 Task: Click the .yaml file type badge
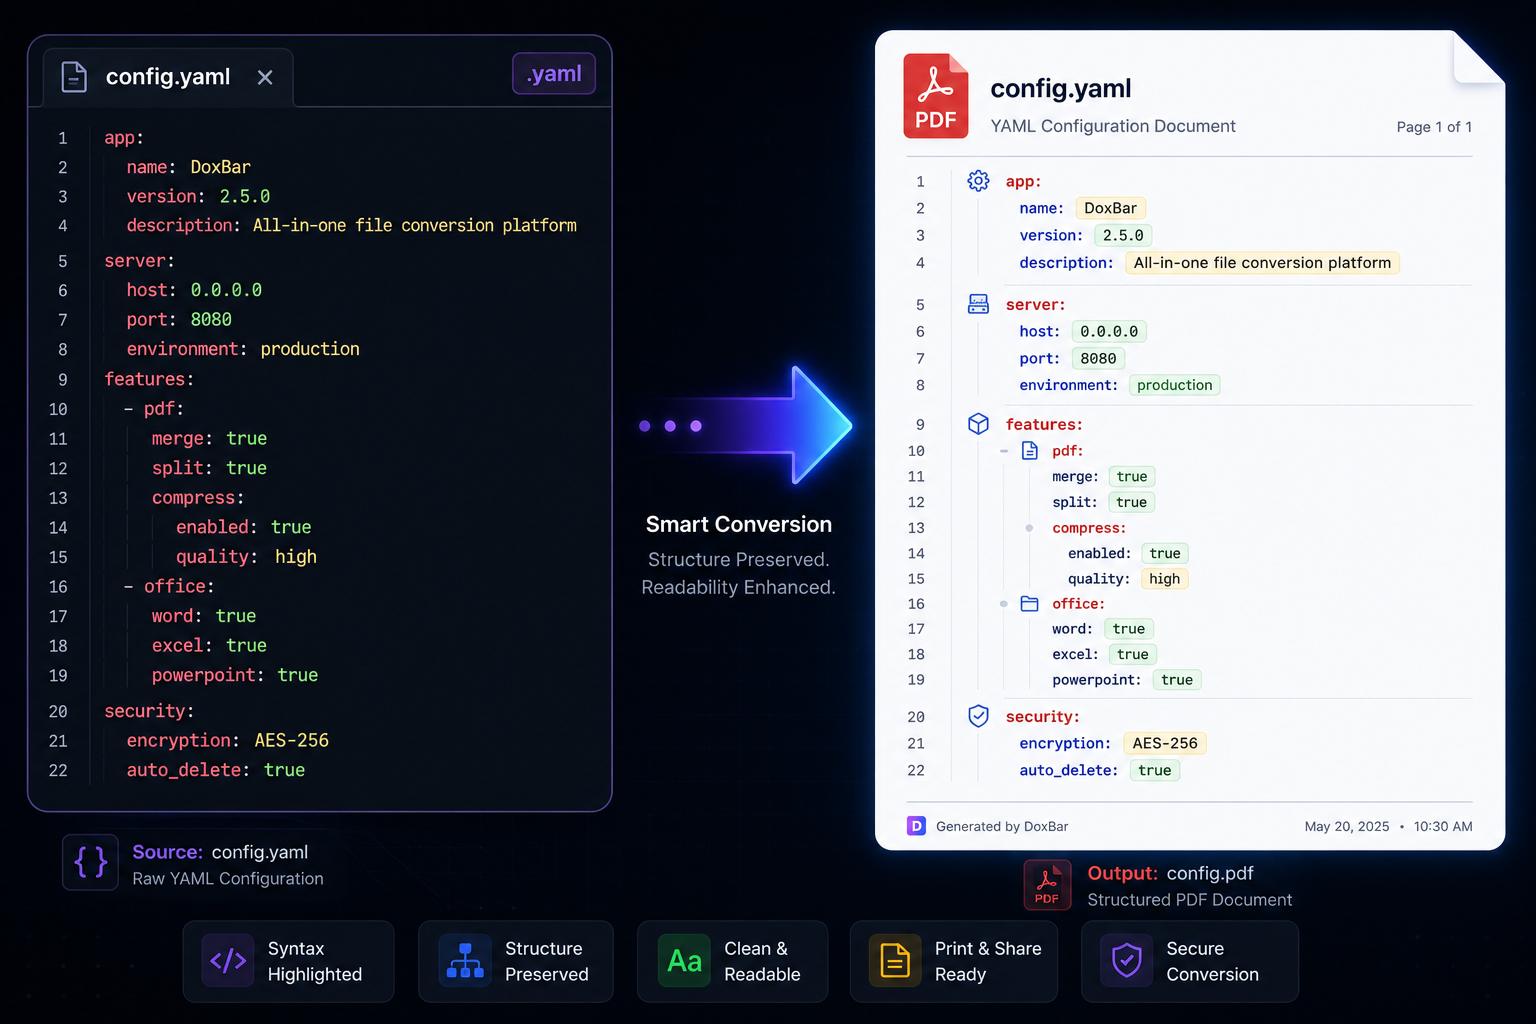pyautogui.click(x=554, y=74)
